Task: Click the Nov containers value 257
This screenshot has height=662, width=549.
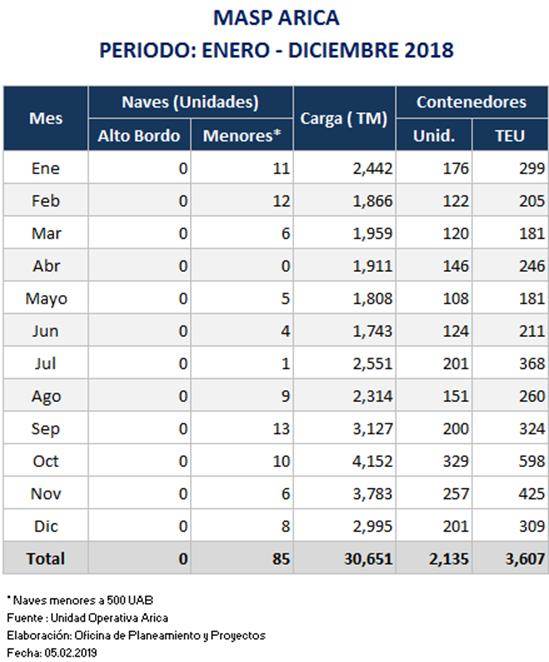Action: click(x=456, y=494)
